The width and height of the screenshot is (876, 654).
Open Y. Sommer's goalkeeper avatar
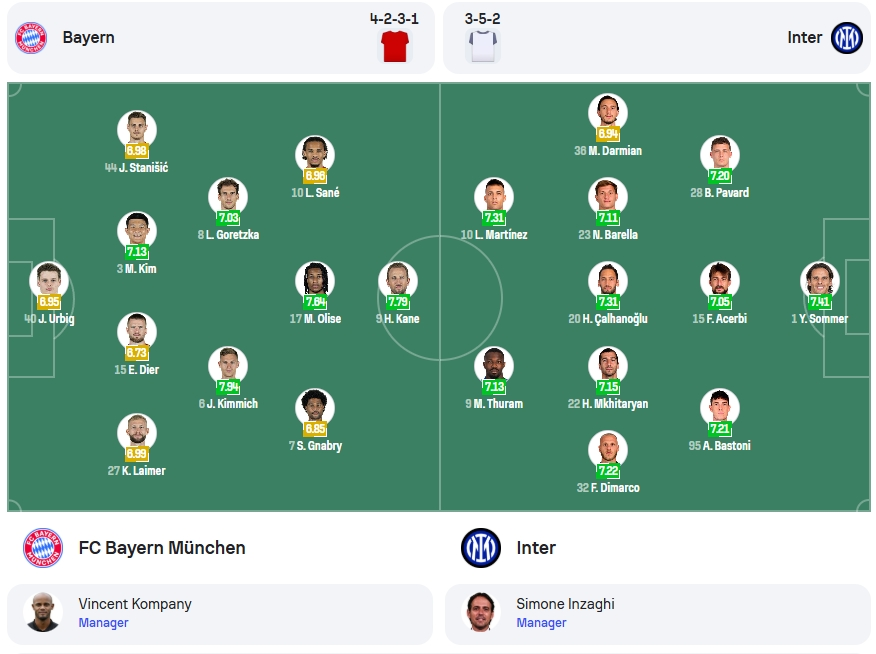tap(820, 280)
